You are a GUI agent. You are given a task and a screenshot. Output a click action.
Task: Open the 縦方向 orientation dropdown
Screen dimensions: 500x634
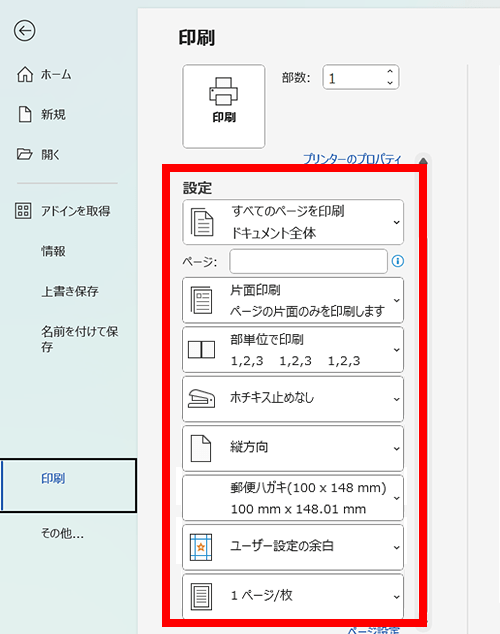(293, 448)
